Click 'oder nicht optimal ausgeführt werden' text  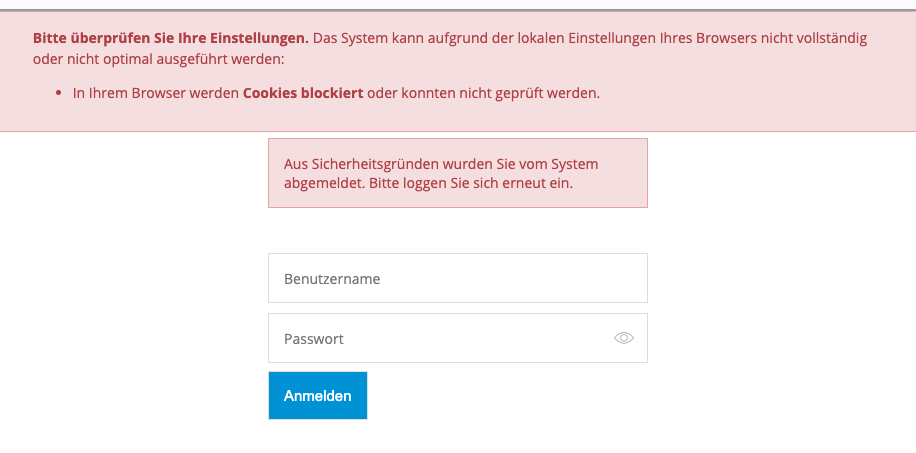point(158,59)
